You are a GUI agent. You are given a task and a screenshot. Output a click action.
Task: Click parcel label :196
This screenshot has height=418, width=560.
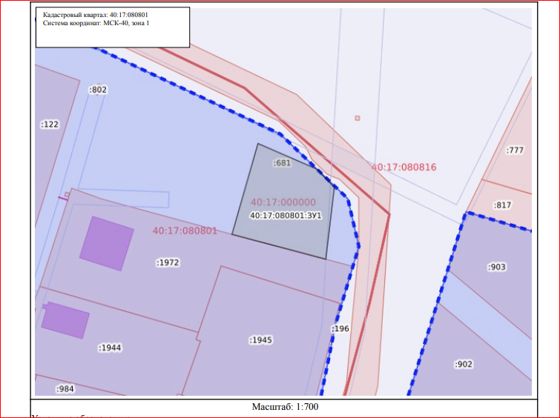coord(340,329)
